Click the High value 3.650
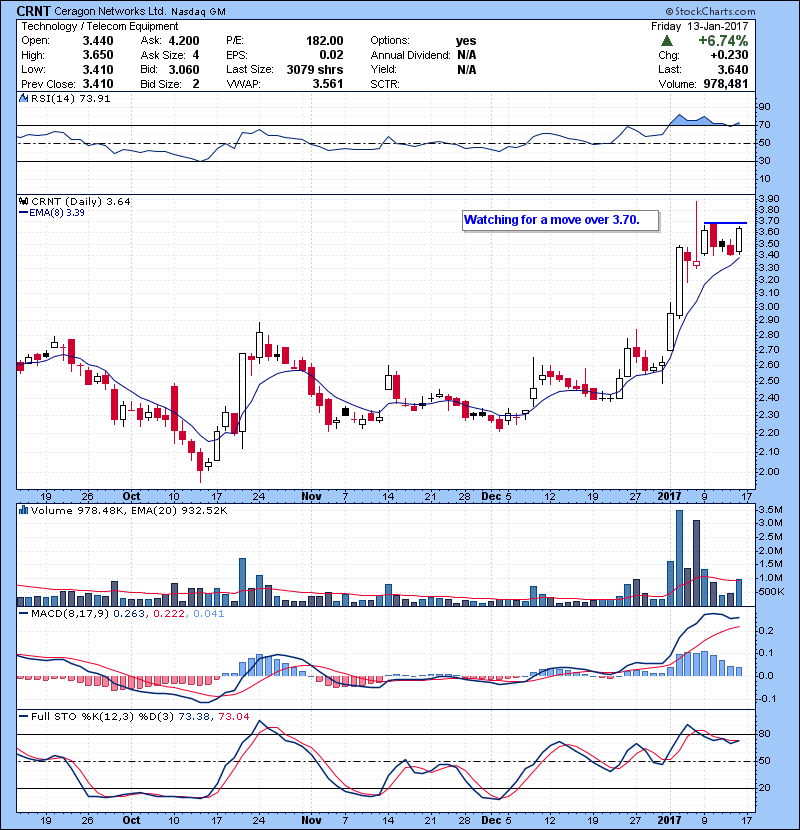The width and height of the screenshot is (800, 830). 98,55
